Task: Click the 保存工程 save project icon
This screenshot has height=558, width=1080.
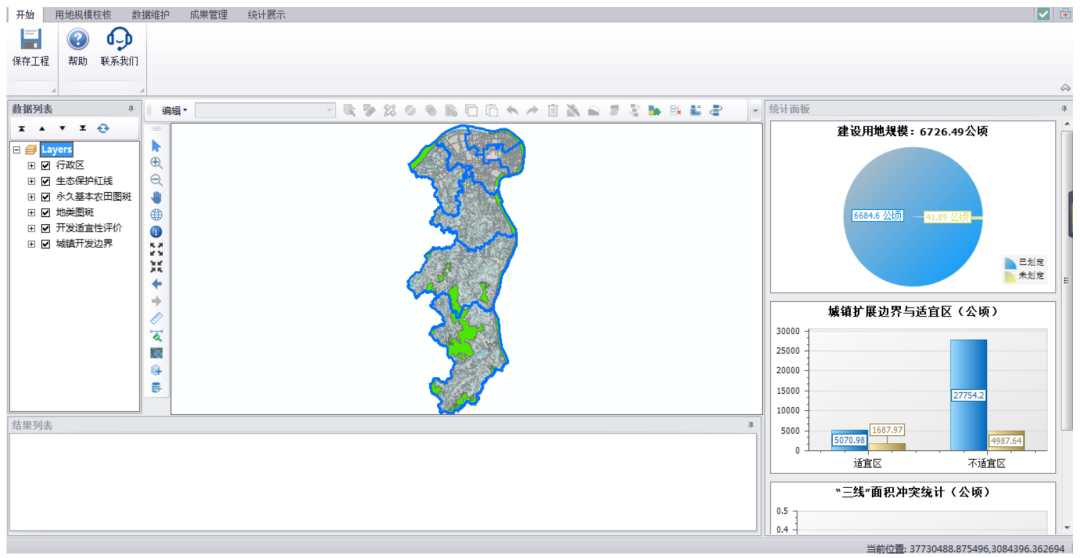Action: pyautogui.click(x=31, y=39)
